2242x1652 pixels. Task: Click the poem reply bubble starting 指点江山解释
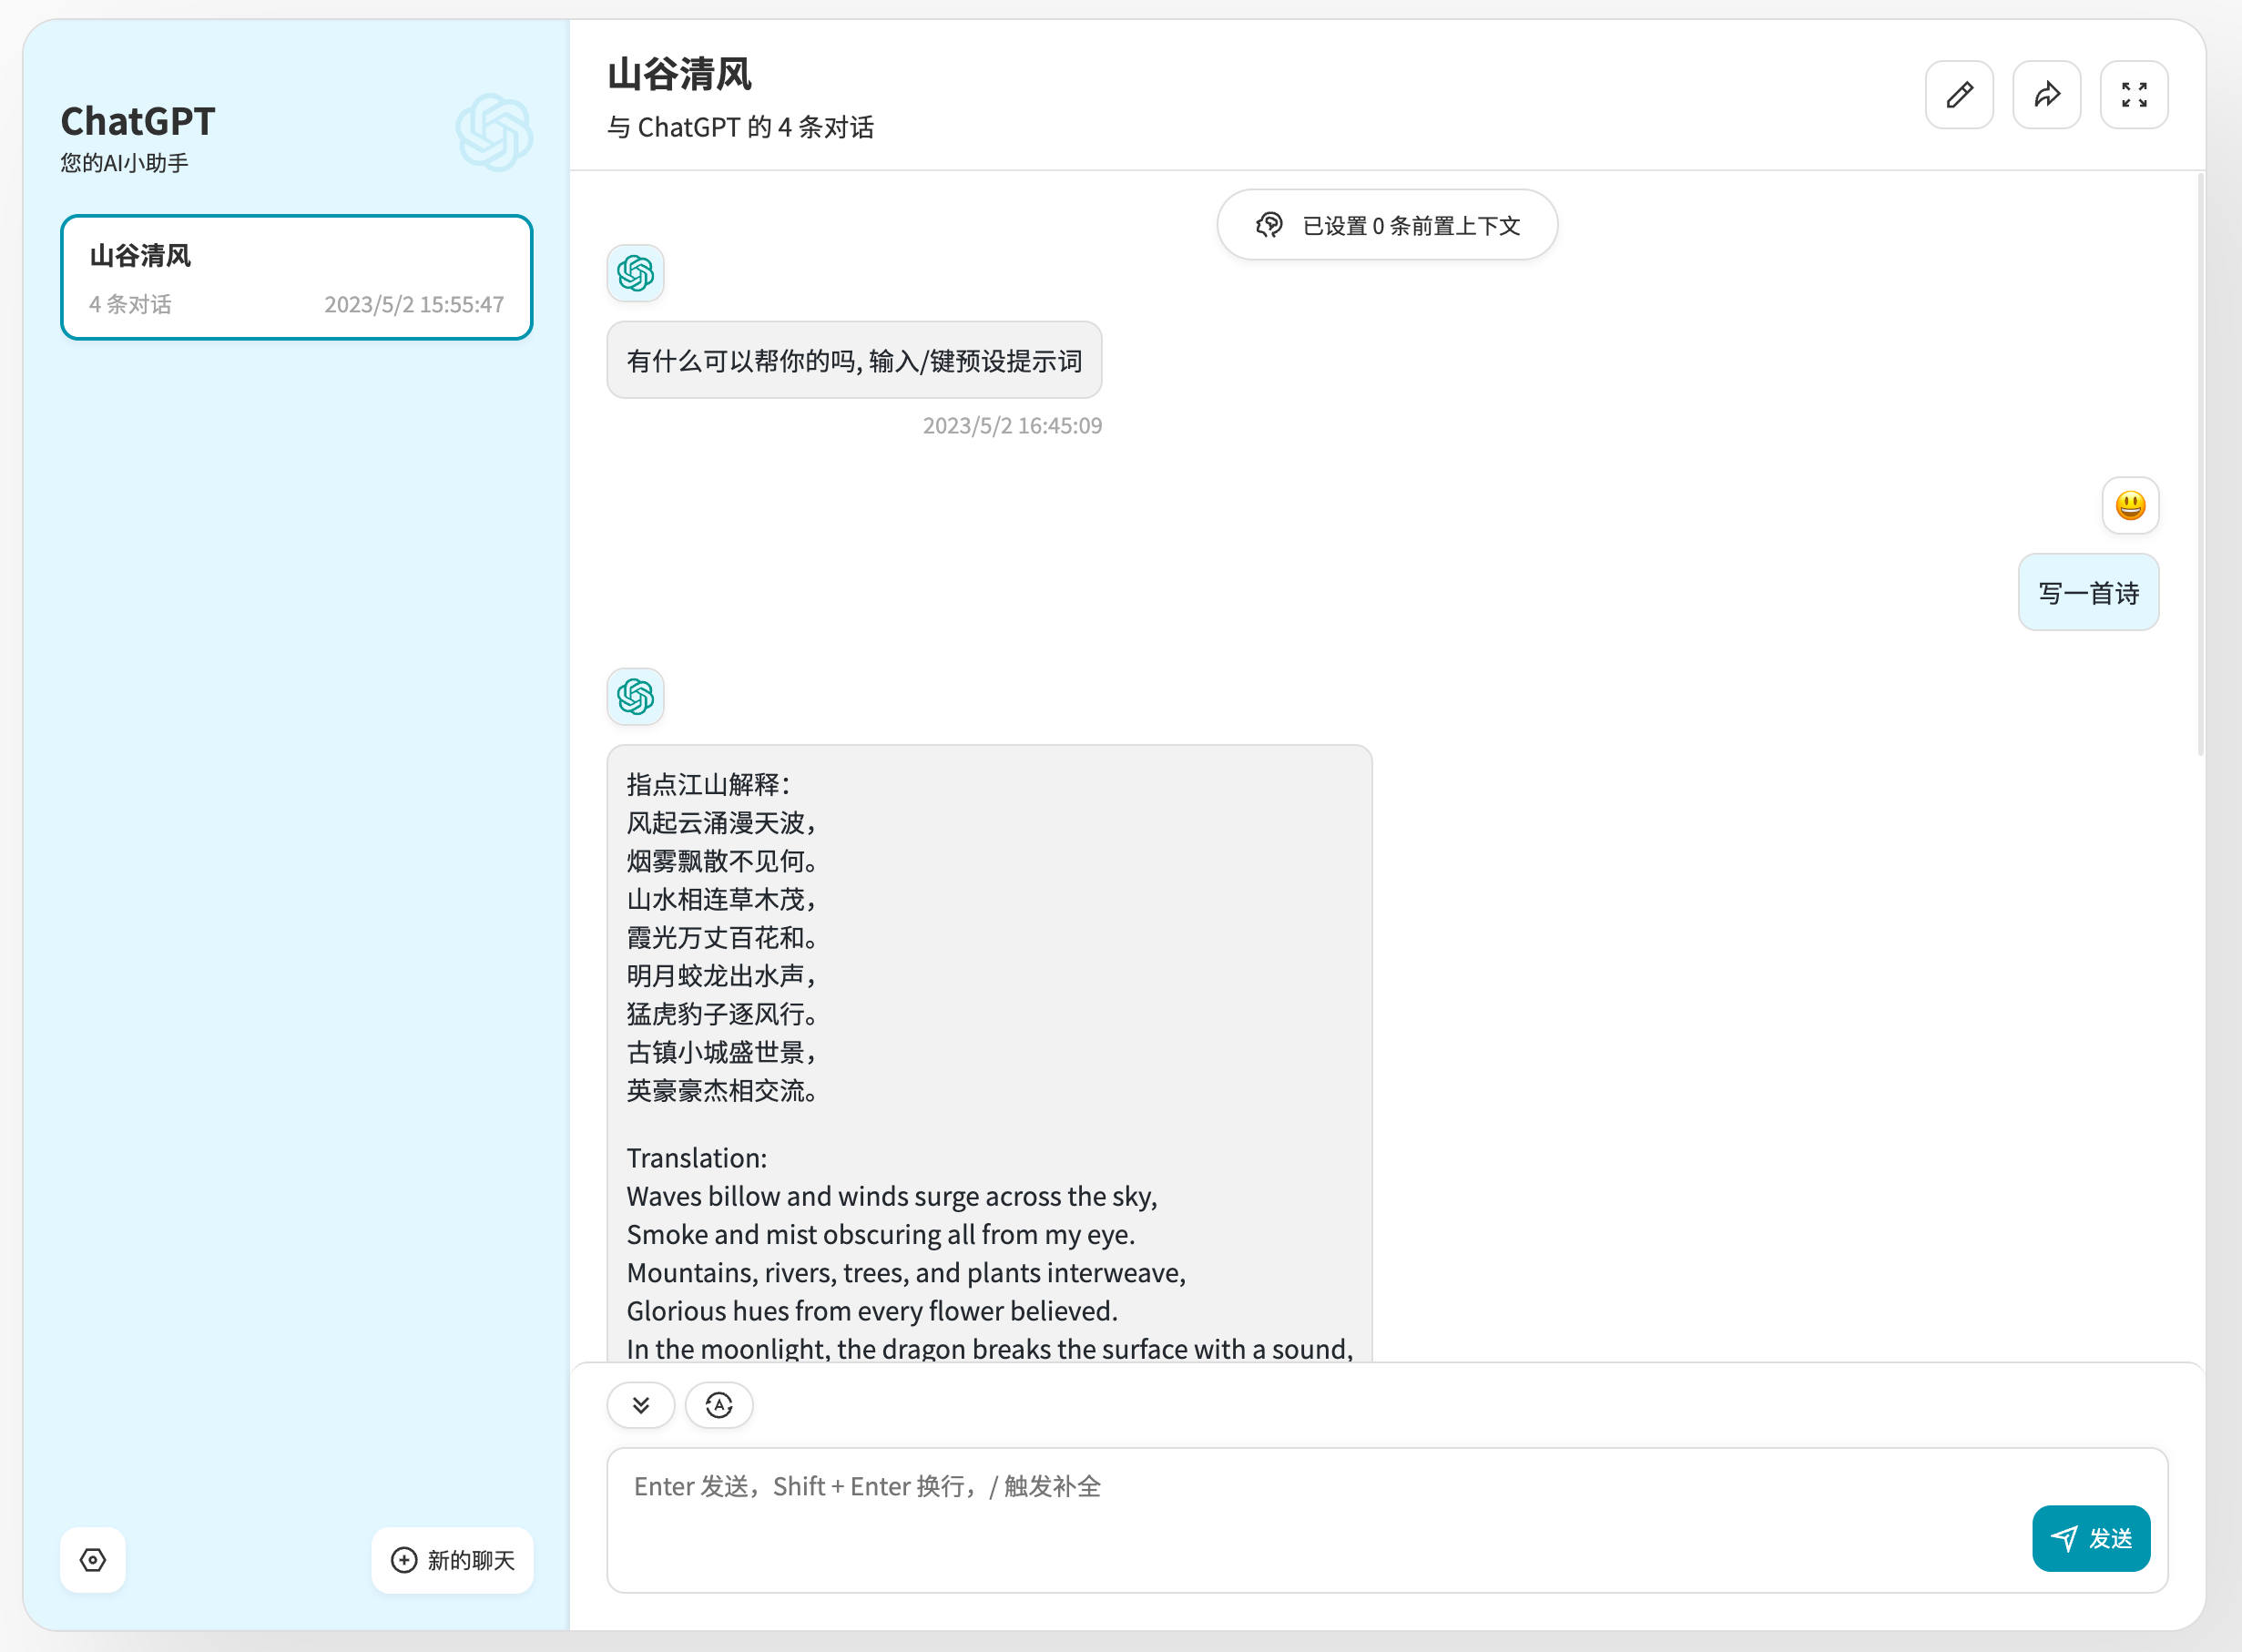(x=988, y=1050)
